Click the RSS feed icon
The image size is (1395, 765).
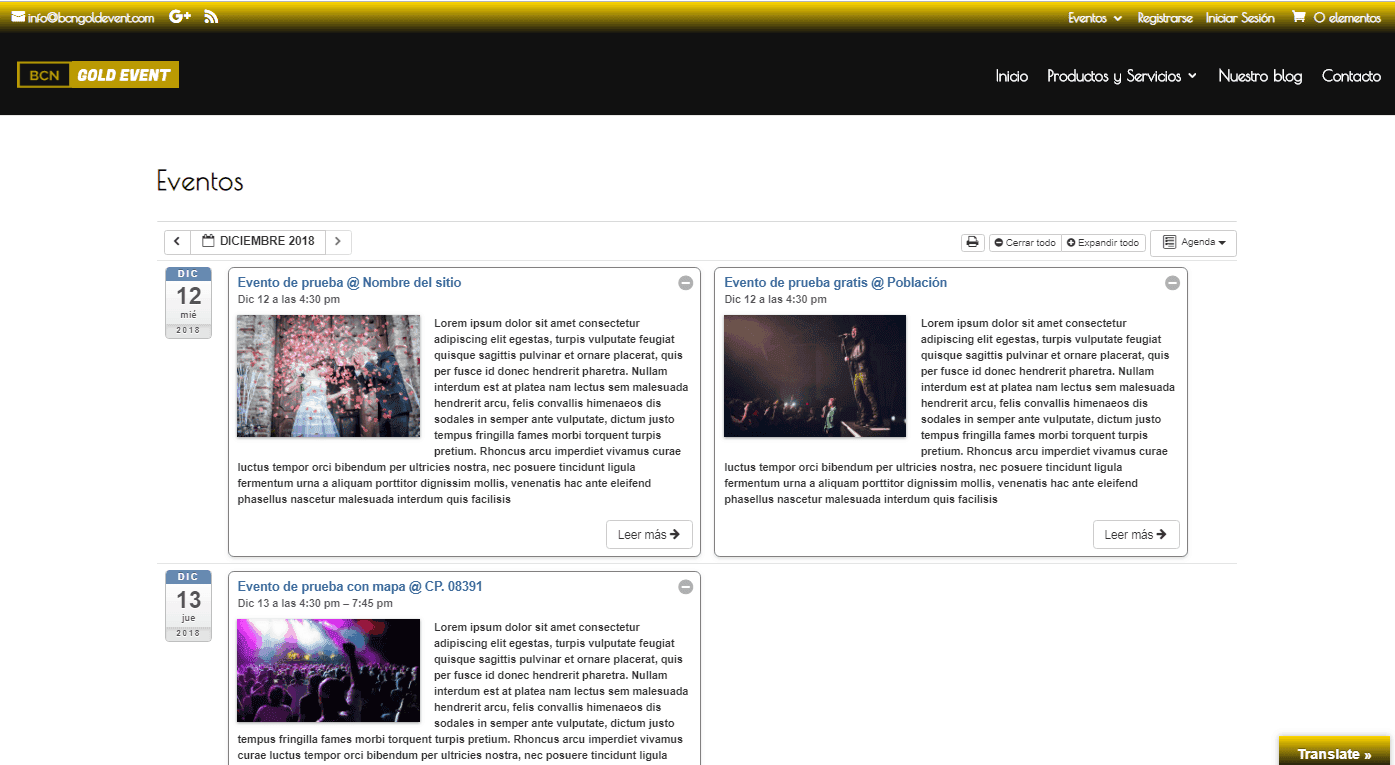coord(211,17)
